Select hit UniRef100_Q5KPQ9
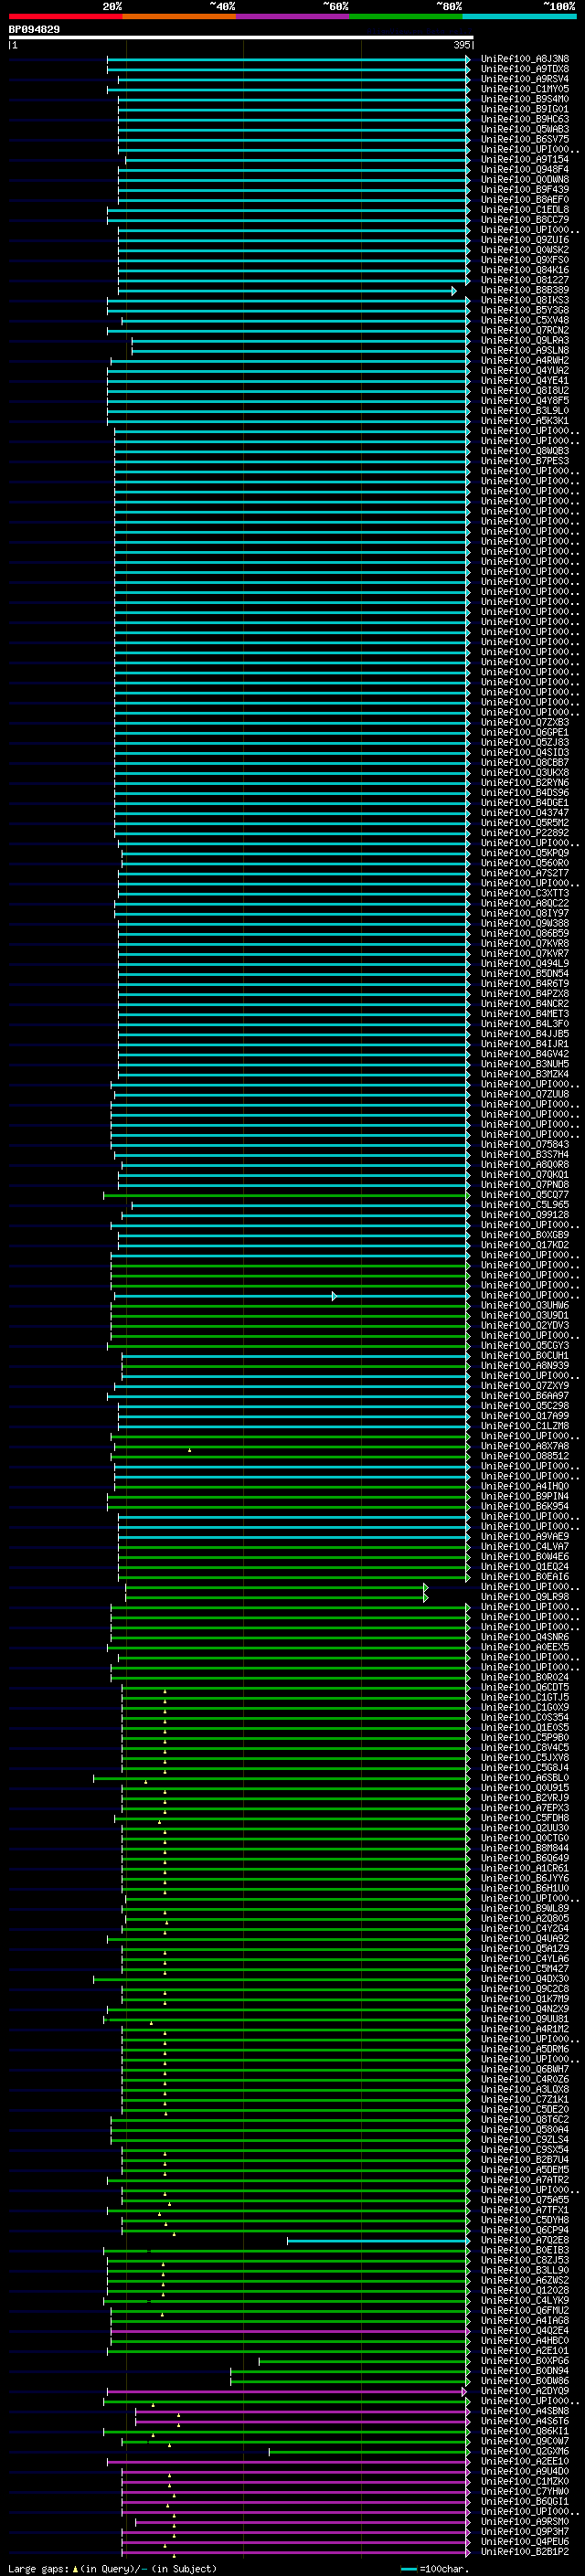Screen dimensions: 585x2576 coord(525,853)
